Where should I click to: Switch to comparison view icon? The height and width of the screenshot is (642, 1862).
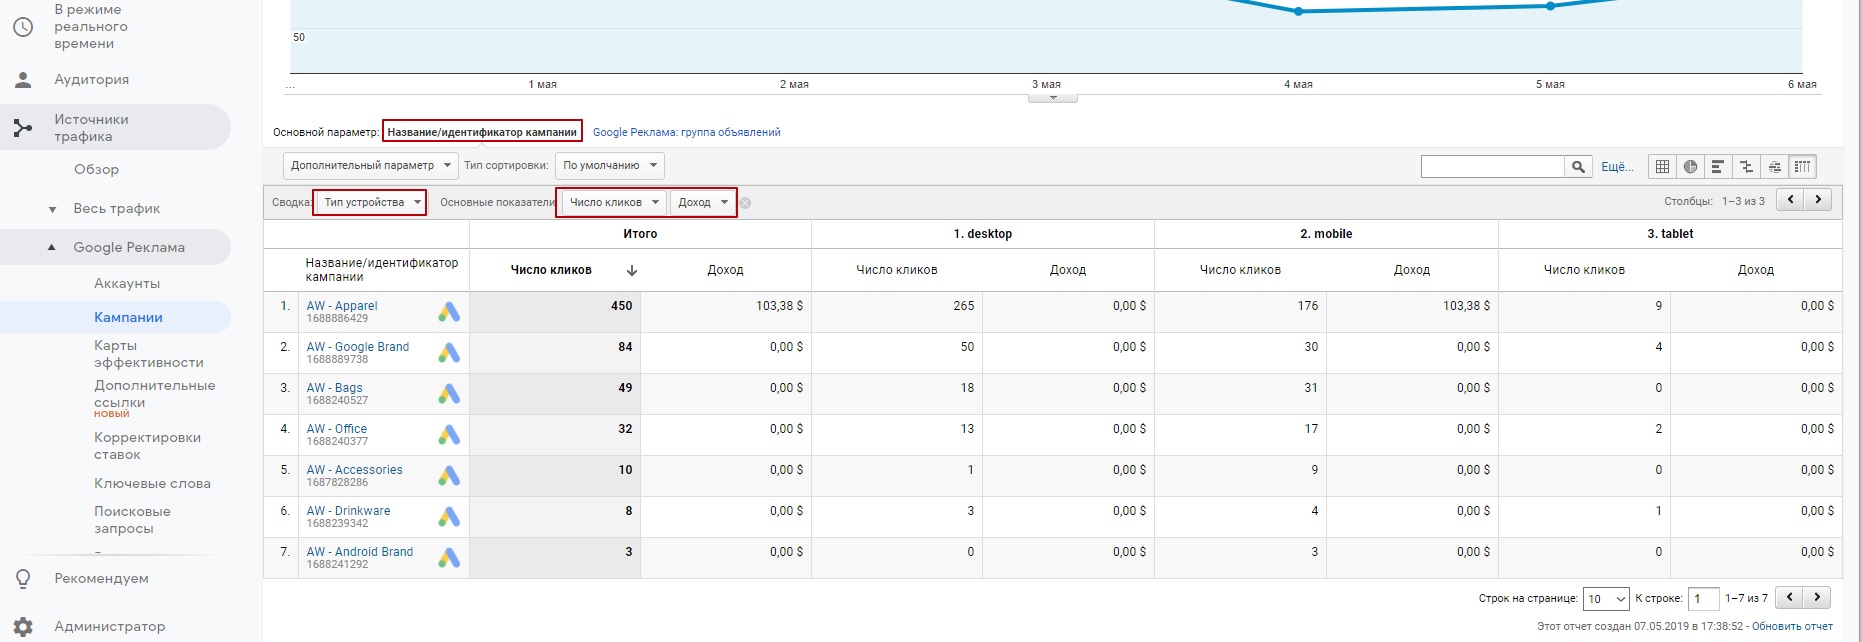(x=1746, y=167)
